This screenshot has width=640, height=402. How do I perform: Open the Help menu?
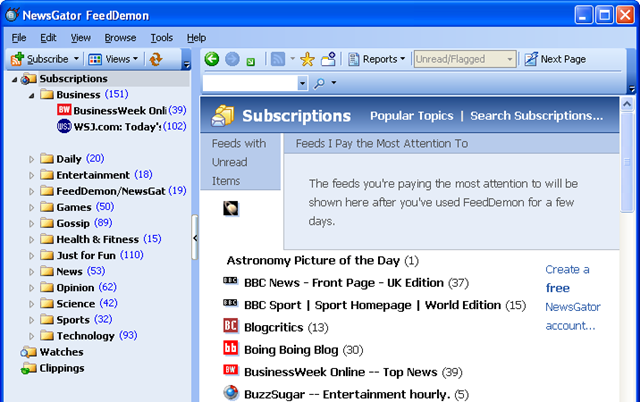point(196,38)
